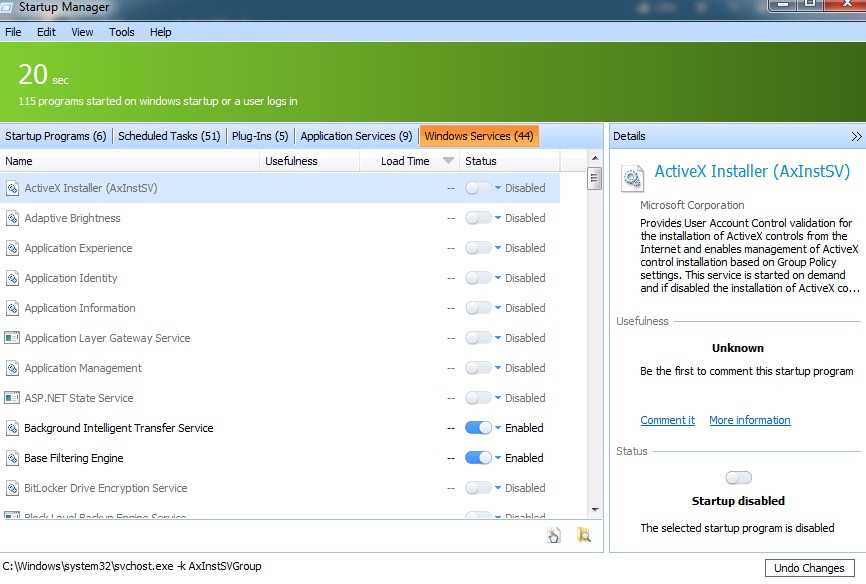Click the Application Layer Gateway Service icon
866x584 pixels.
click(x=12, y=338)
